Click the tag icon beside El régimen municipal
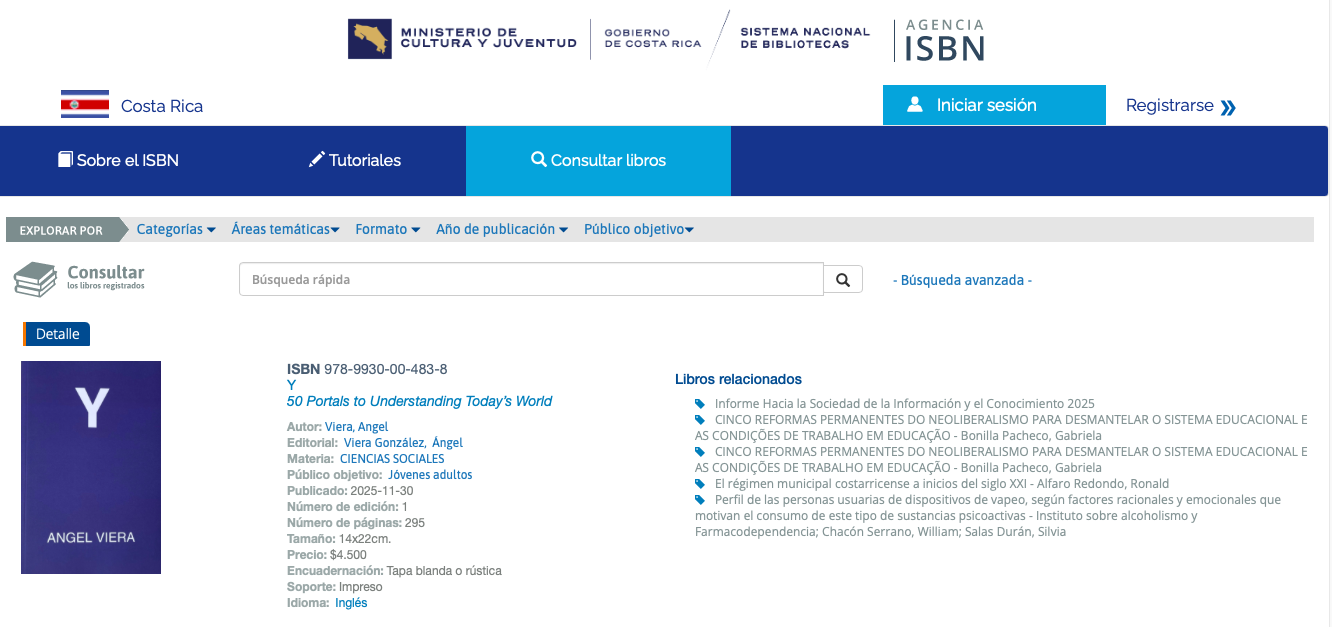The image size is (1332, 627). pyautogui.click(x=700, y=484)
